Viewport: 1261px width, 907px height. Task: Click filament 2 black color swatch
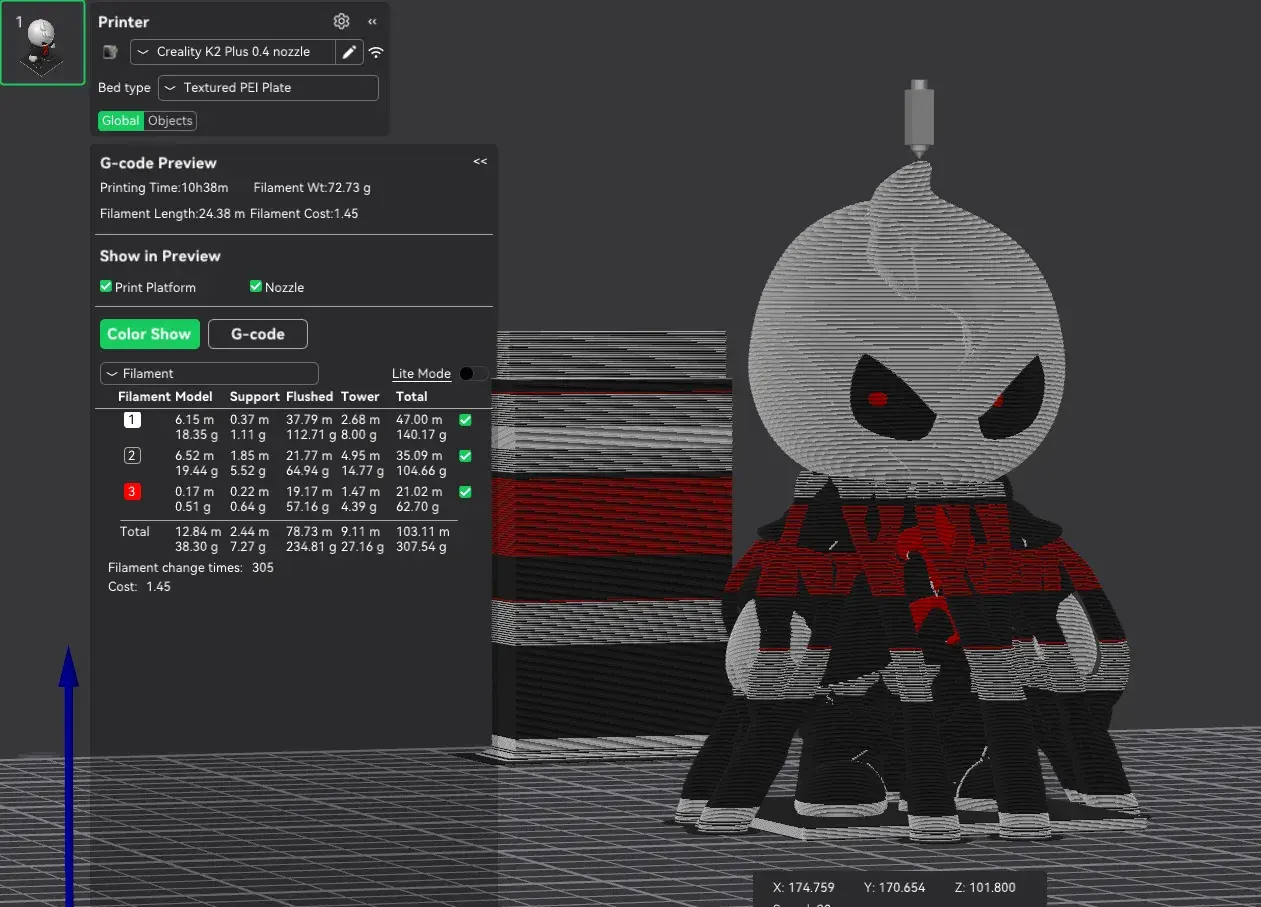pyautogui.click(x=132, y=456)
